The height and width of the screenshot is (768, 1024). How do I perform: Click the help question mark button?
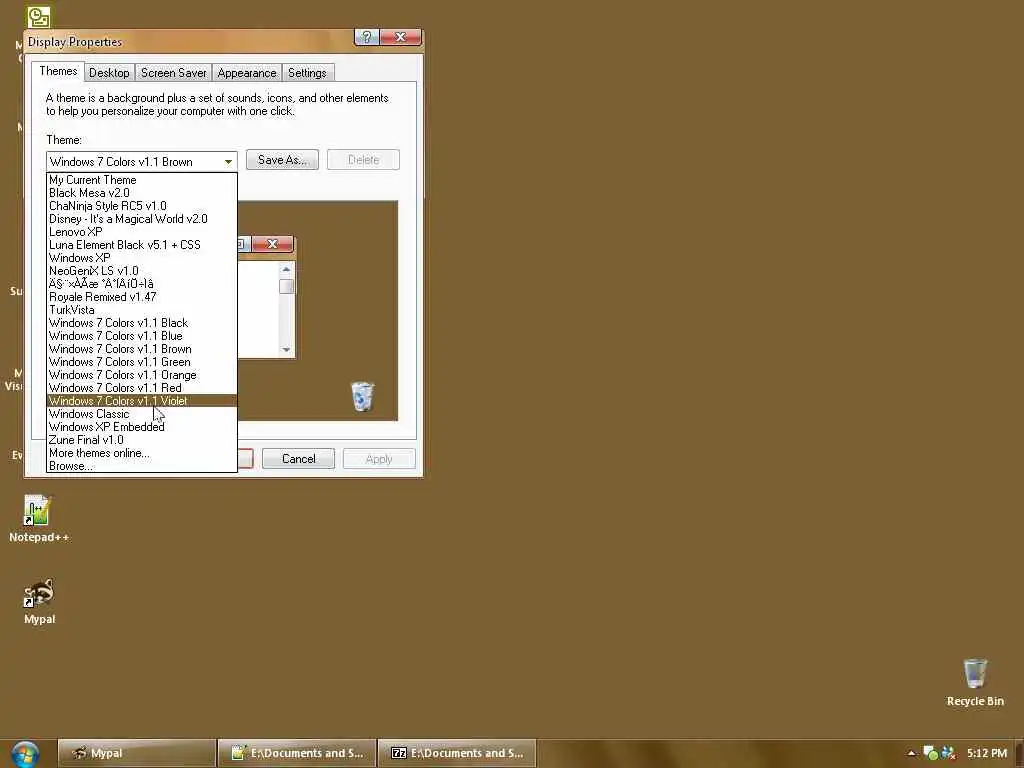click(x=366, y=37)
